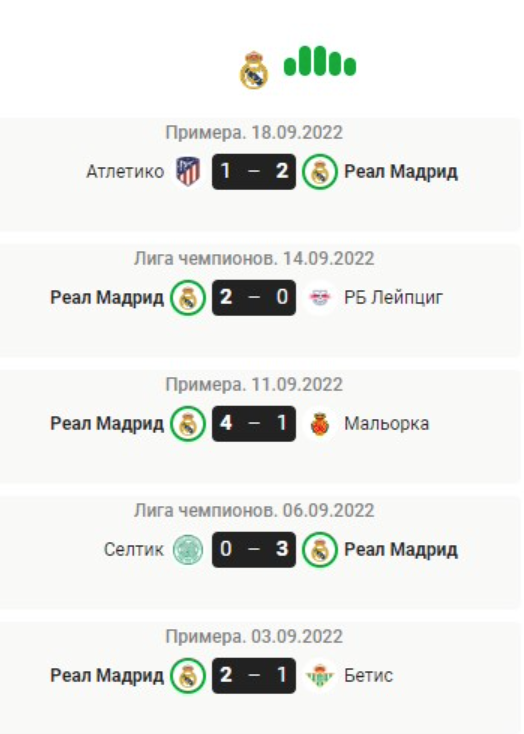Click the Mallorca club crest
Image resolution: width=524 pixels, height=734 pixels.
[x=320, y=424]
